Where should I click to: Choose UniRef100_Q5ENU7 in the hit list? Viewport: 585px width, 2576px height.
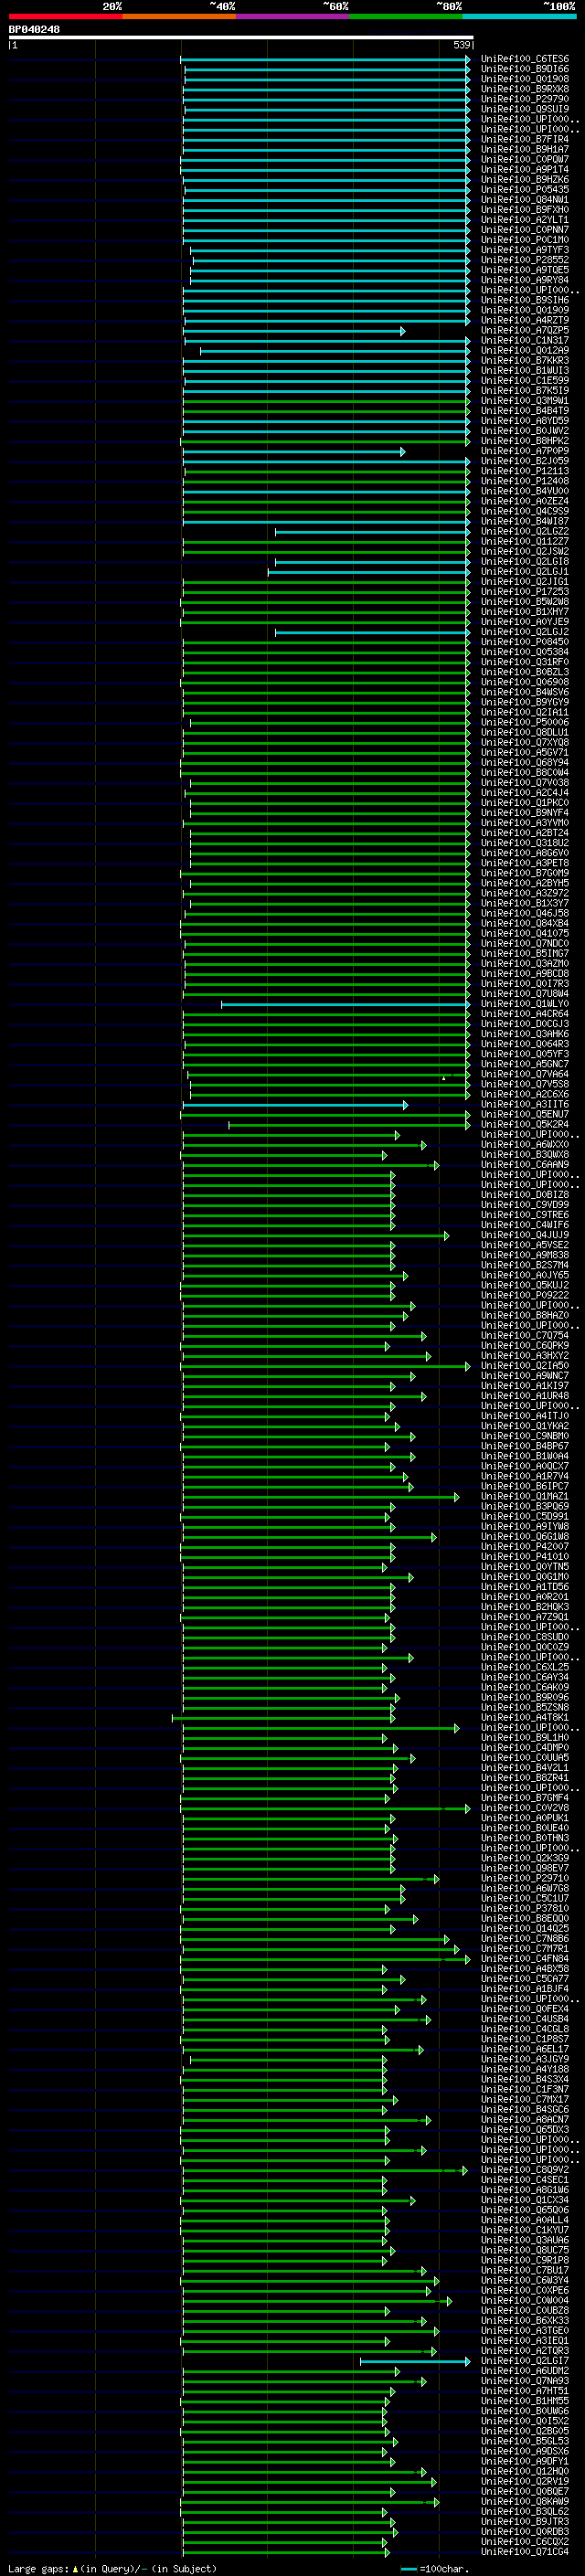(525, 1114)
